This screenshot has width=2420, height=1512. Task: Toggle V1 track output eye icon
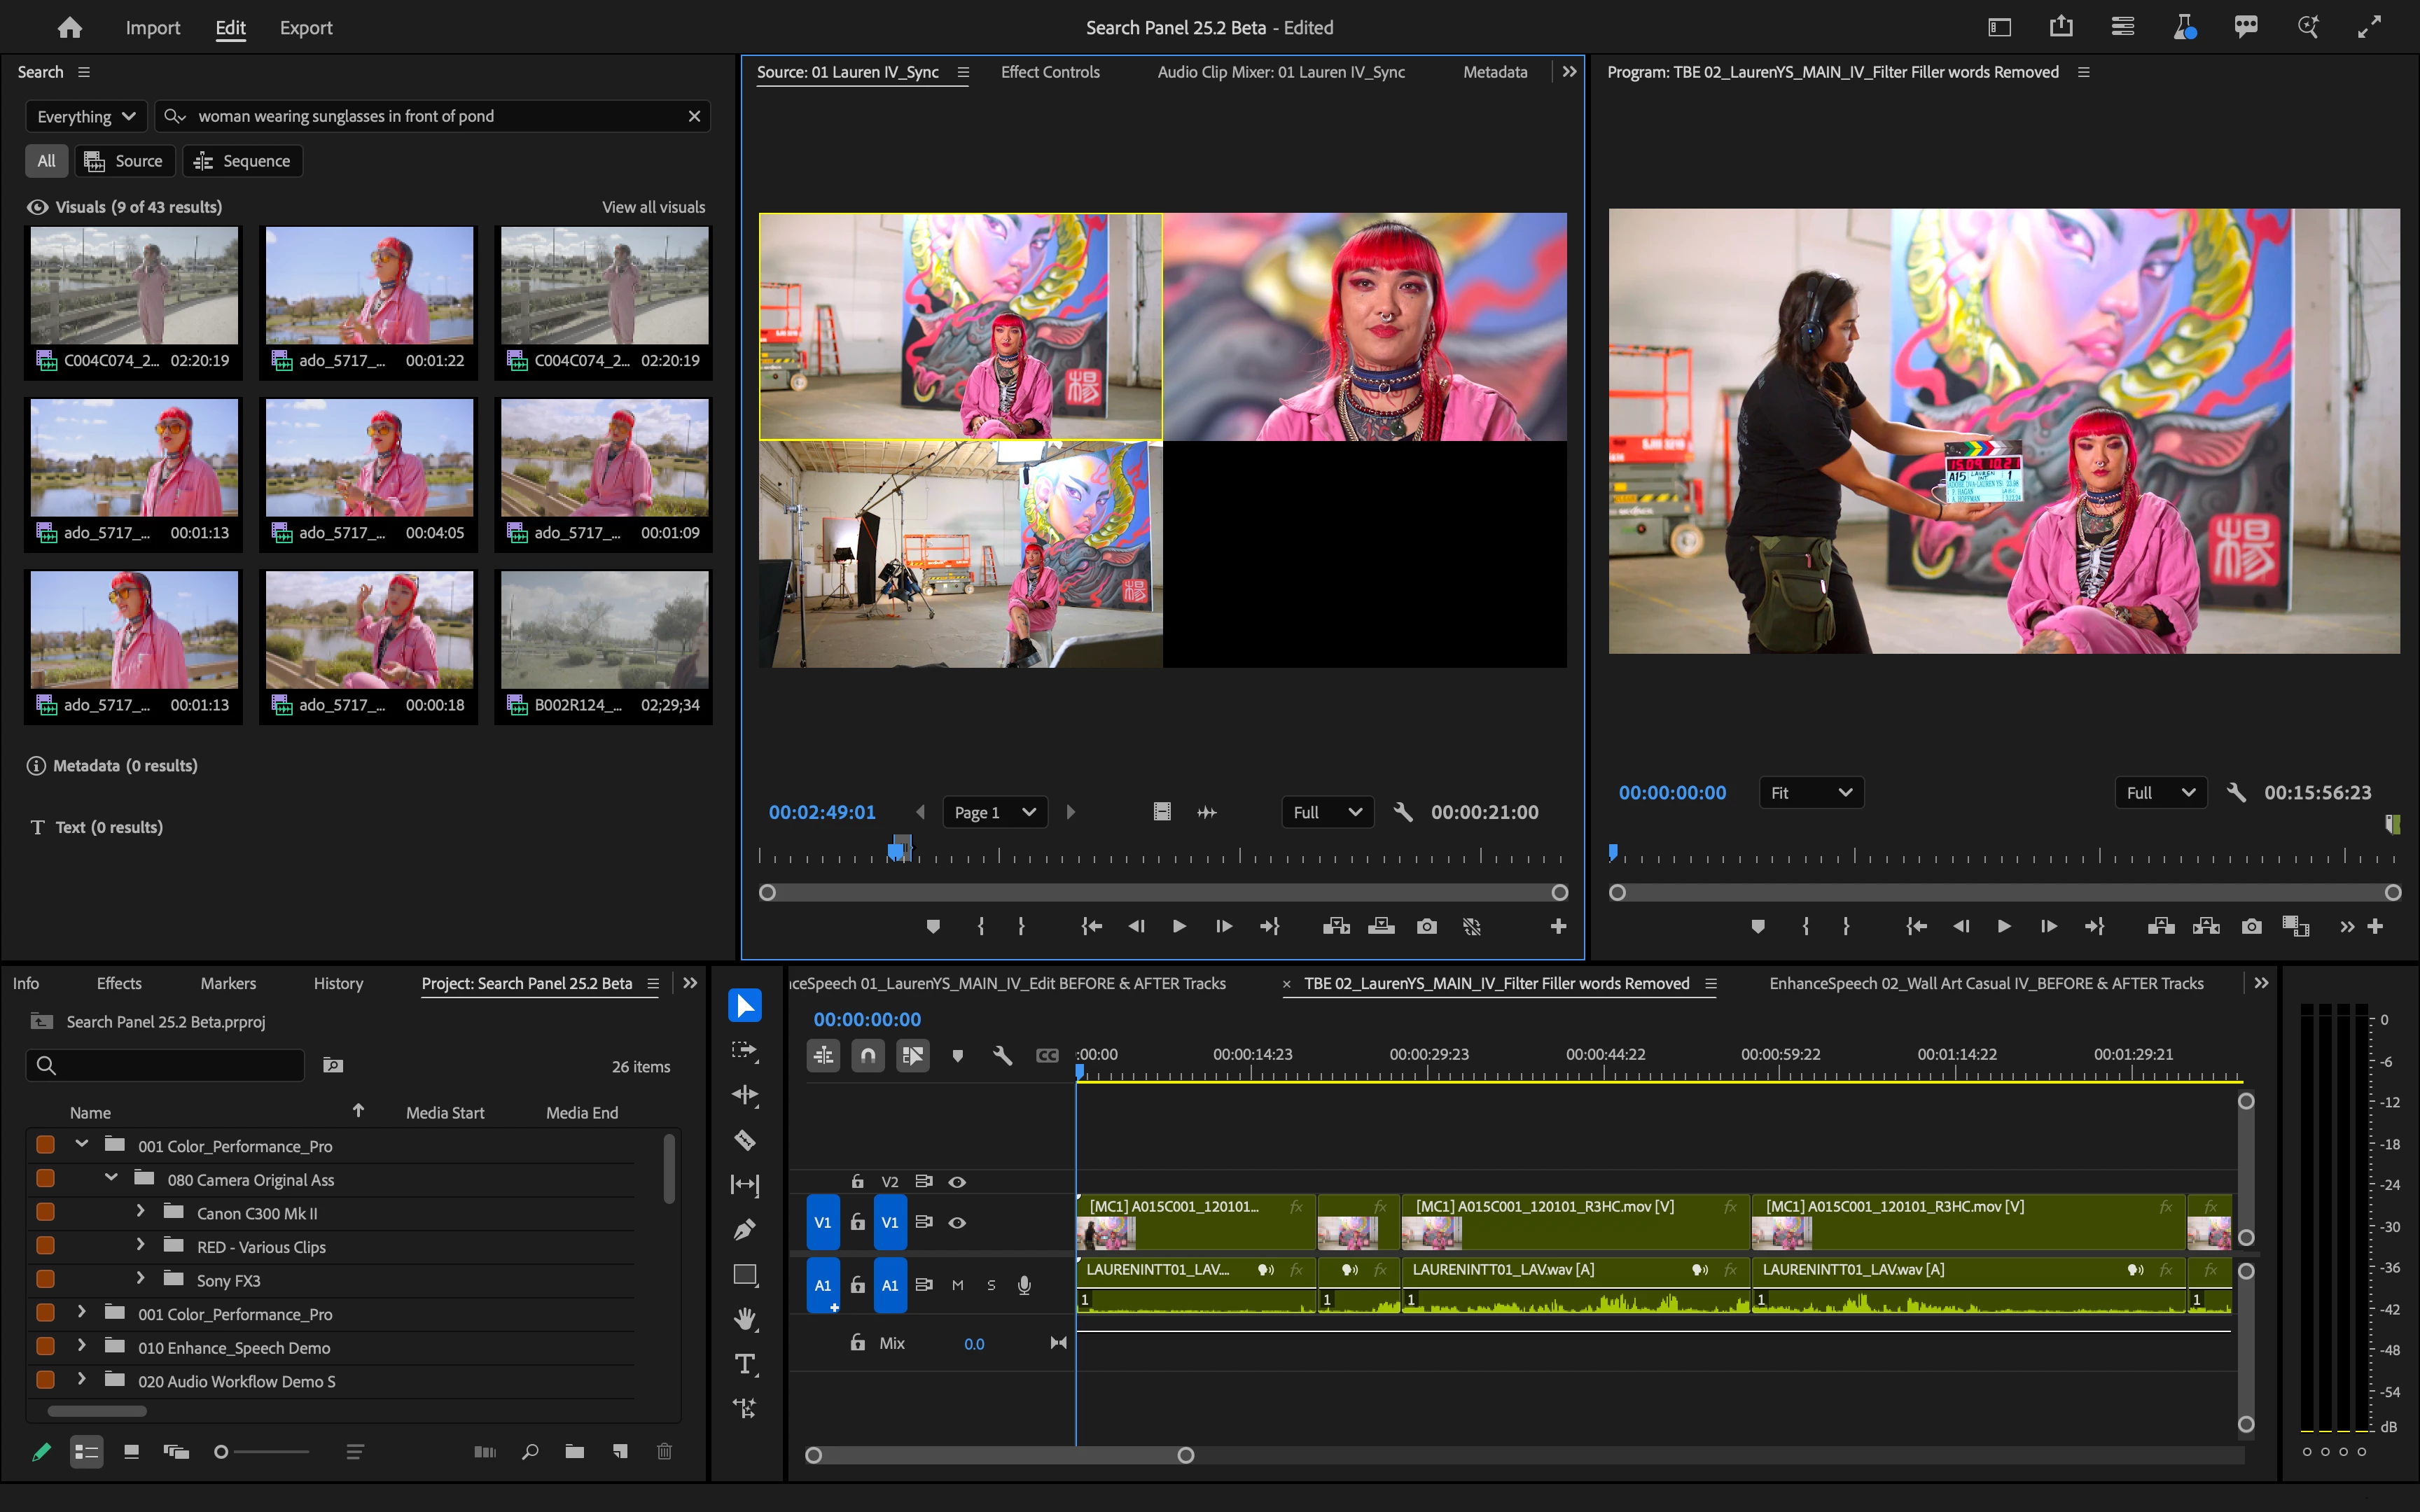coord(957,1222)
